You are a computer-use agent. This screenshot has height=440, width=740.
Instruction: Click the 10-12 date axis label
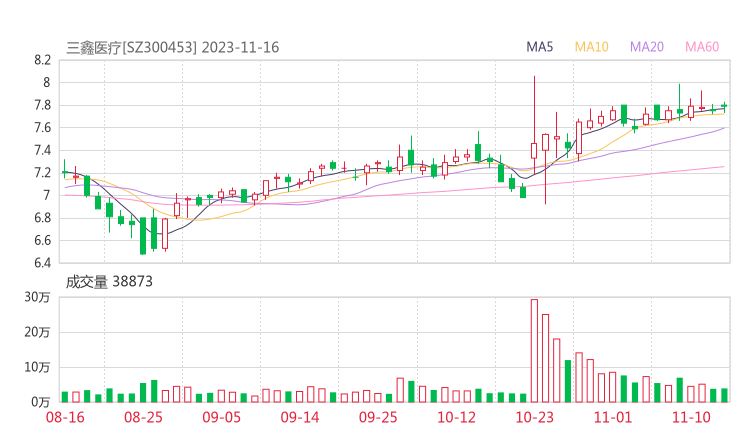click(x=456, y=417)
